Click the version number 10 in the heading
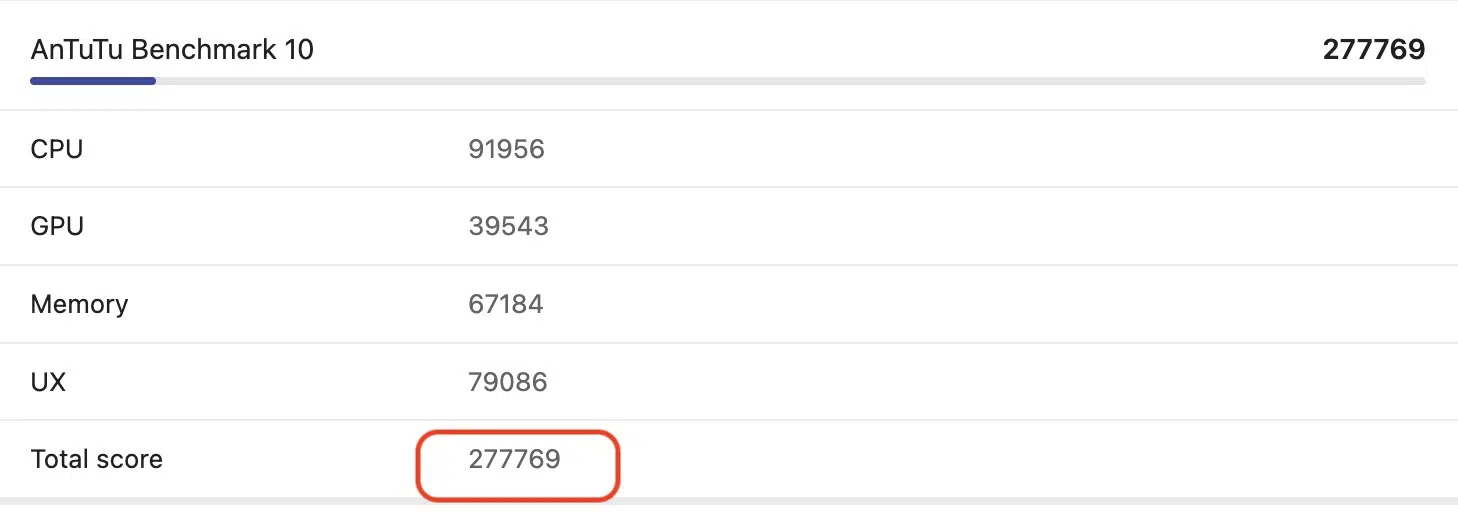The height and width of the screenshot is (512, 1458). pyautogui.click(x=298, y=50)
